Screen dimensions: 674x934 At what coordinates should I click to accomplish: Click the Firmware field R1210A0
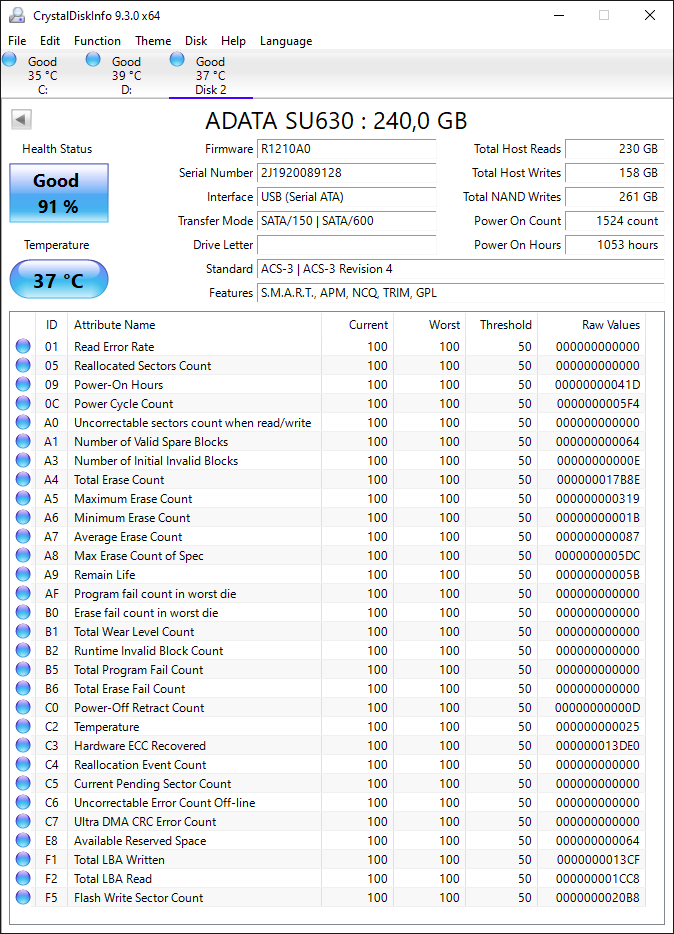(x=347, y=149)
